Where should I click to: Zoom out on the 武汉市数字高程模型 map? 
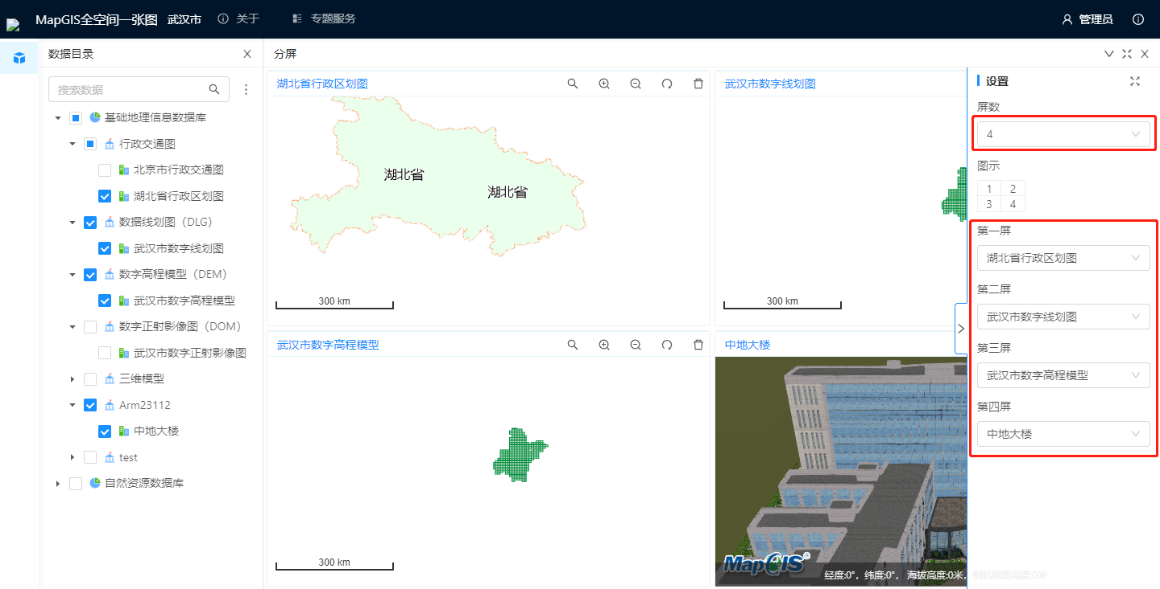(635, 345)
